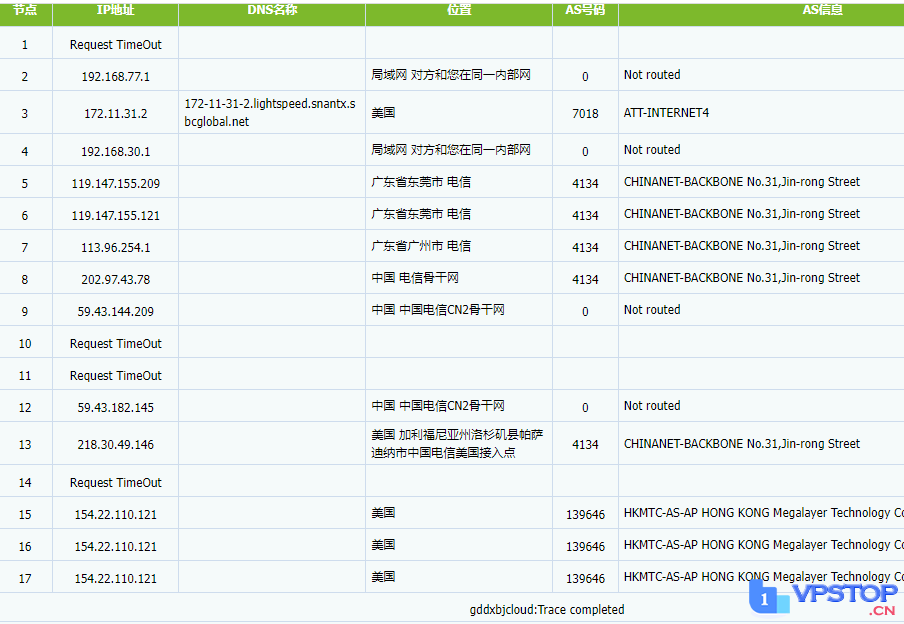Click Not routed in node 4 row
The height and width of the screenshot is (624, 904).
point(652,149)
